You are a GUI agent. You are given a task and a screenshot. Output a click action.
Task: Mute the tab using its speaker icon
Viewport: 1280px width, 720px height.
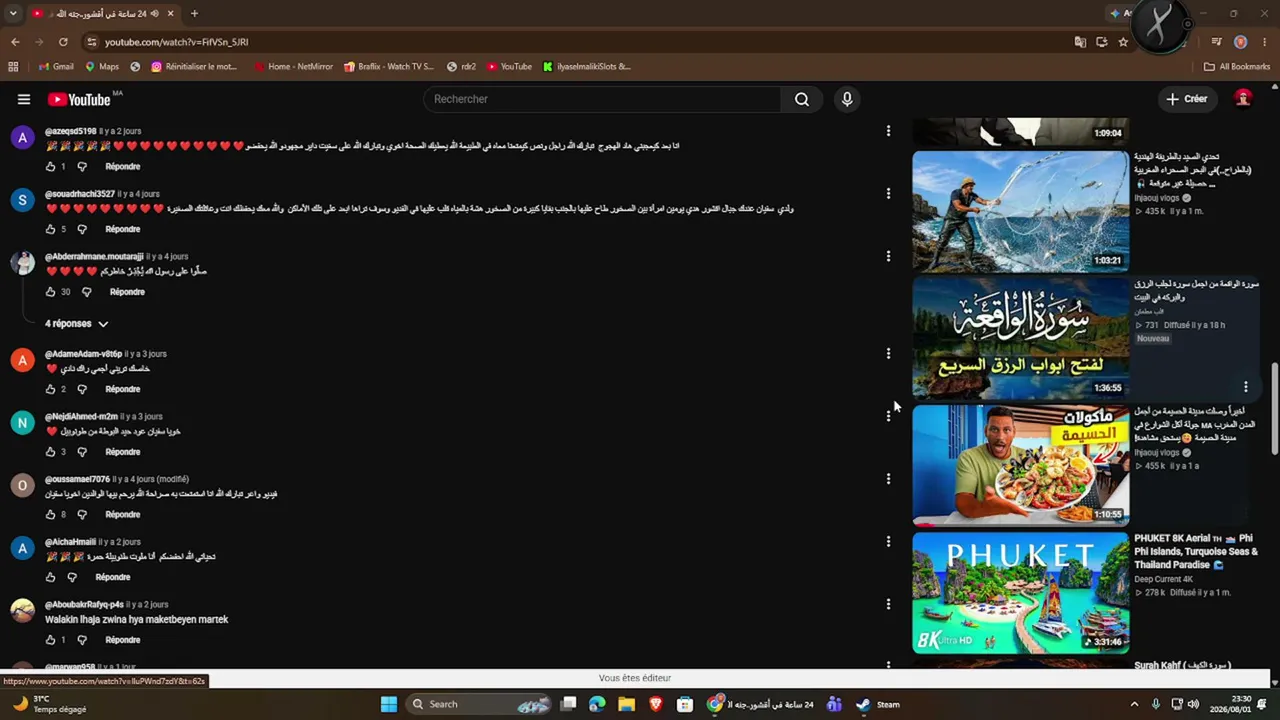click(x=154, y=14)
